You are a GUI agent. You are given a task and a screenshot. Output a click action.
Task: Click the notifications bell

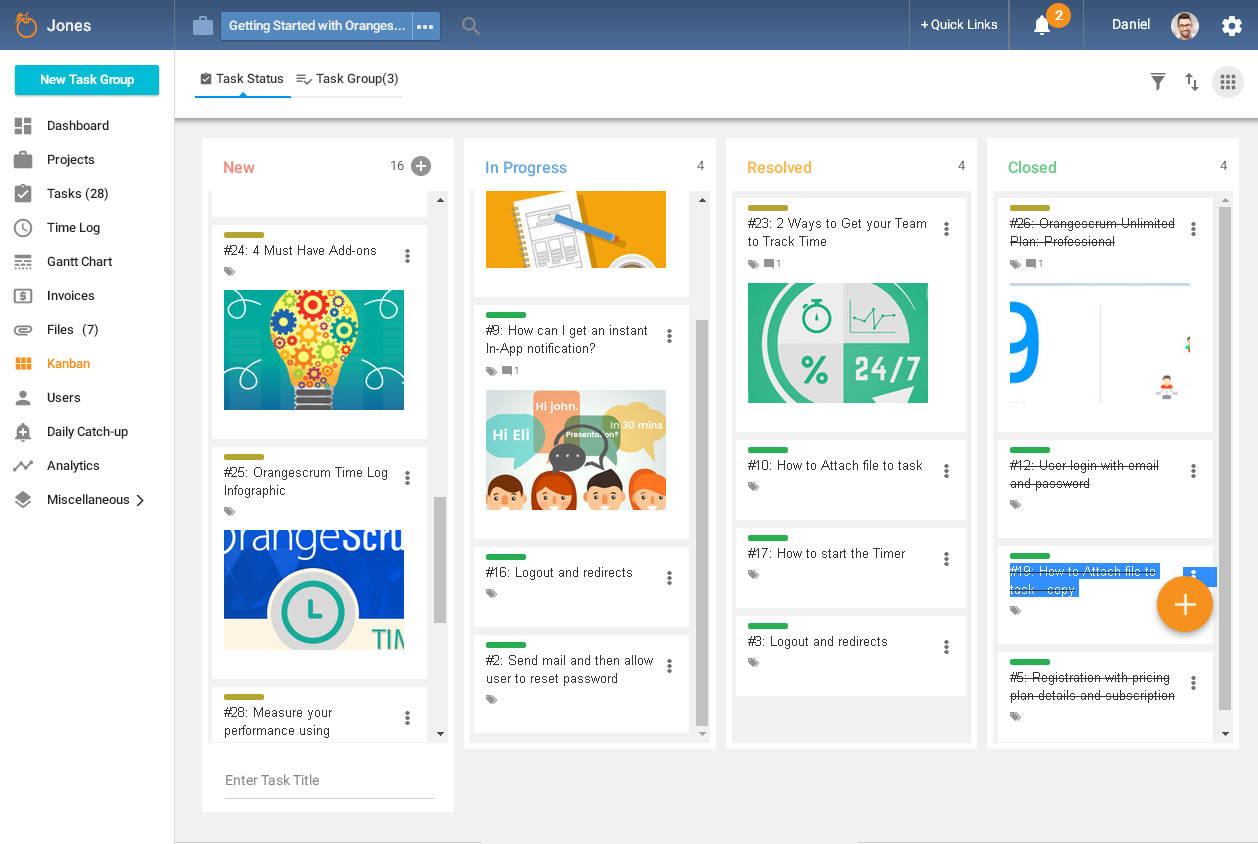[1042, 24]
